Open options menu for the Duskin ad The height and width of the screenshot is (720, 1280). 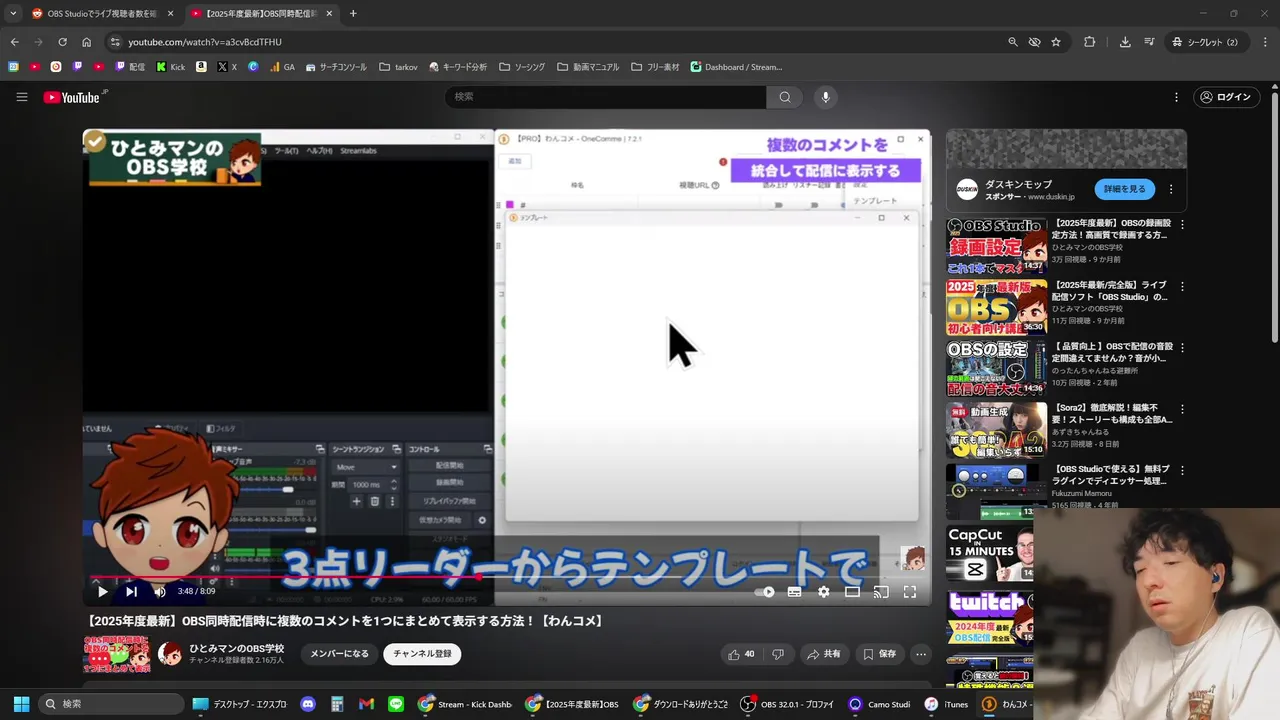tap(1171, 189)
